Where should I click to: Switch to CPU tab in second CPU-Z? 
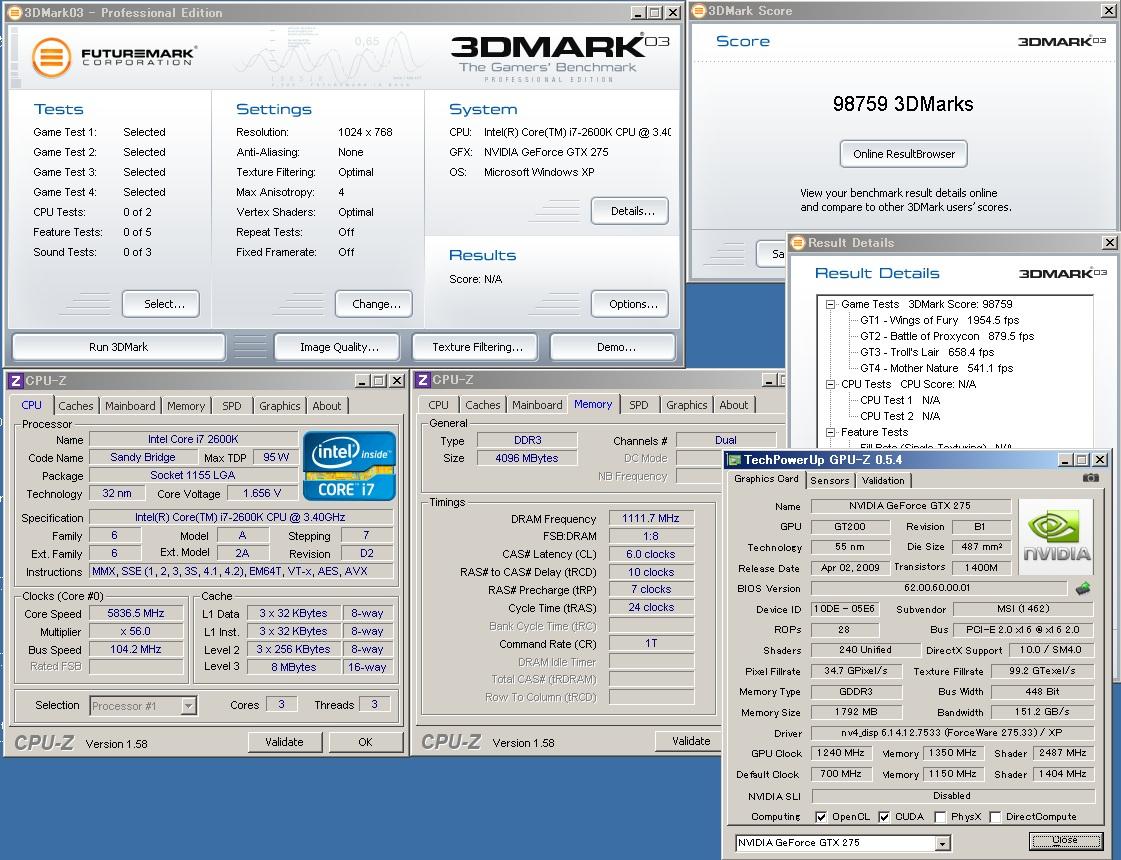point(438,405)
